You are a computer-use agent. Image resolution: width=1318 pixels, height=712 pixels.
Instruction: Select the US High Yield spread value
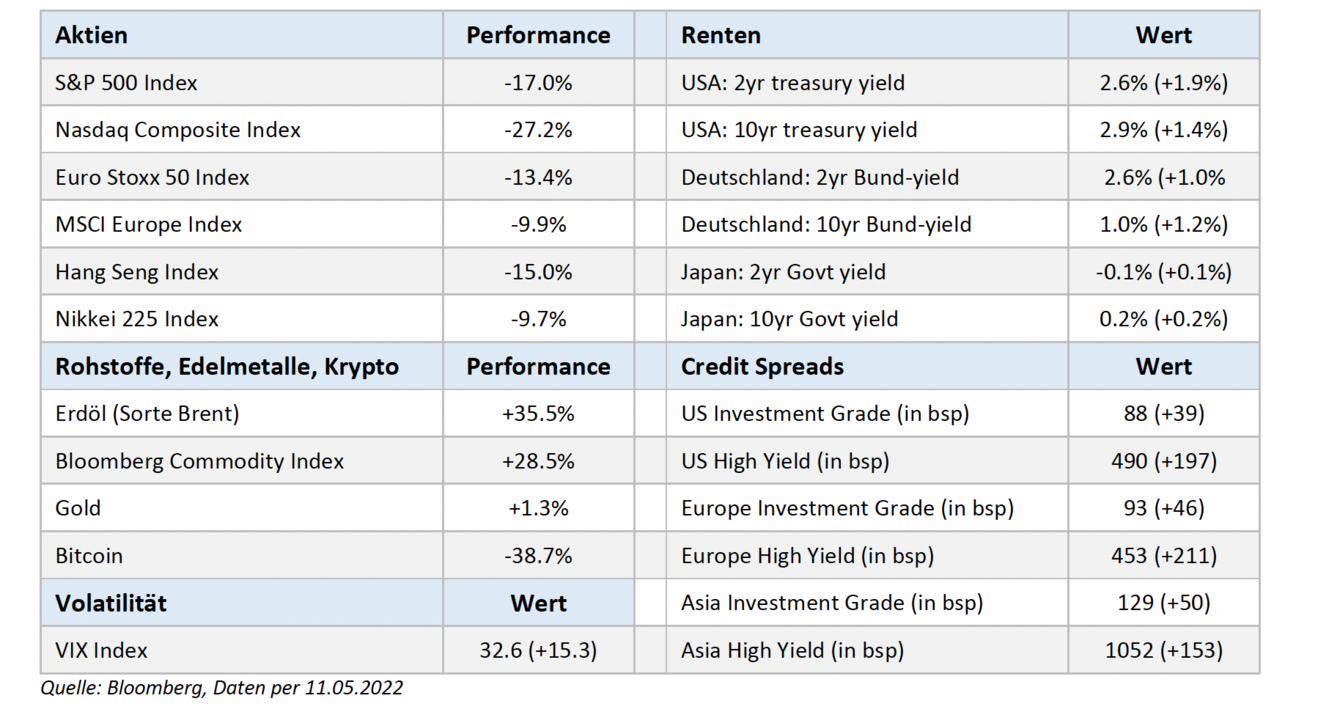pyautogui.click(x=1163, y=461)
